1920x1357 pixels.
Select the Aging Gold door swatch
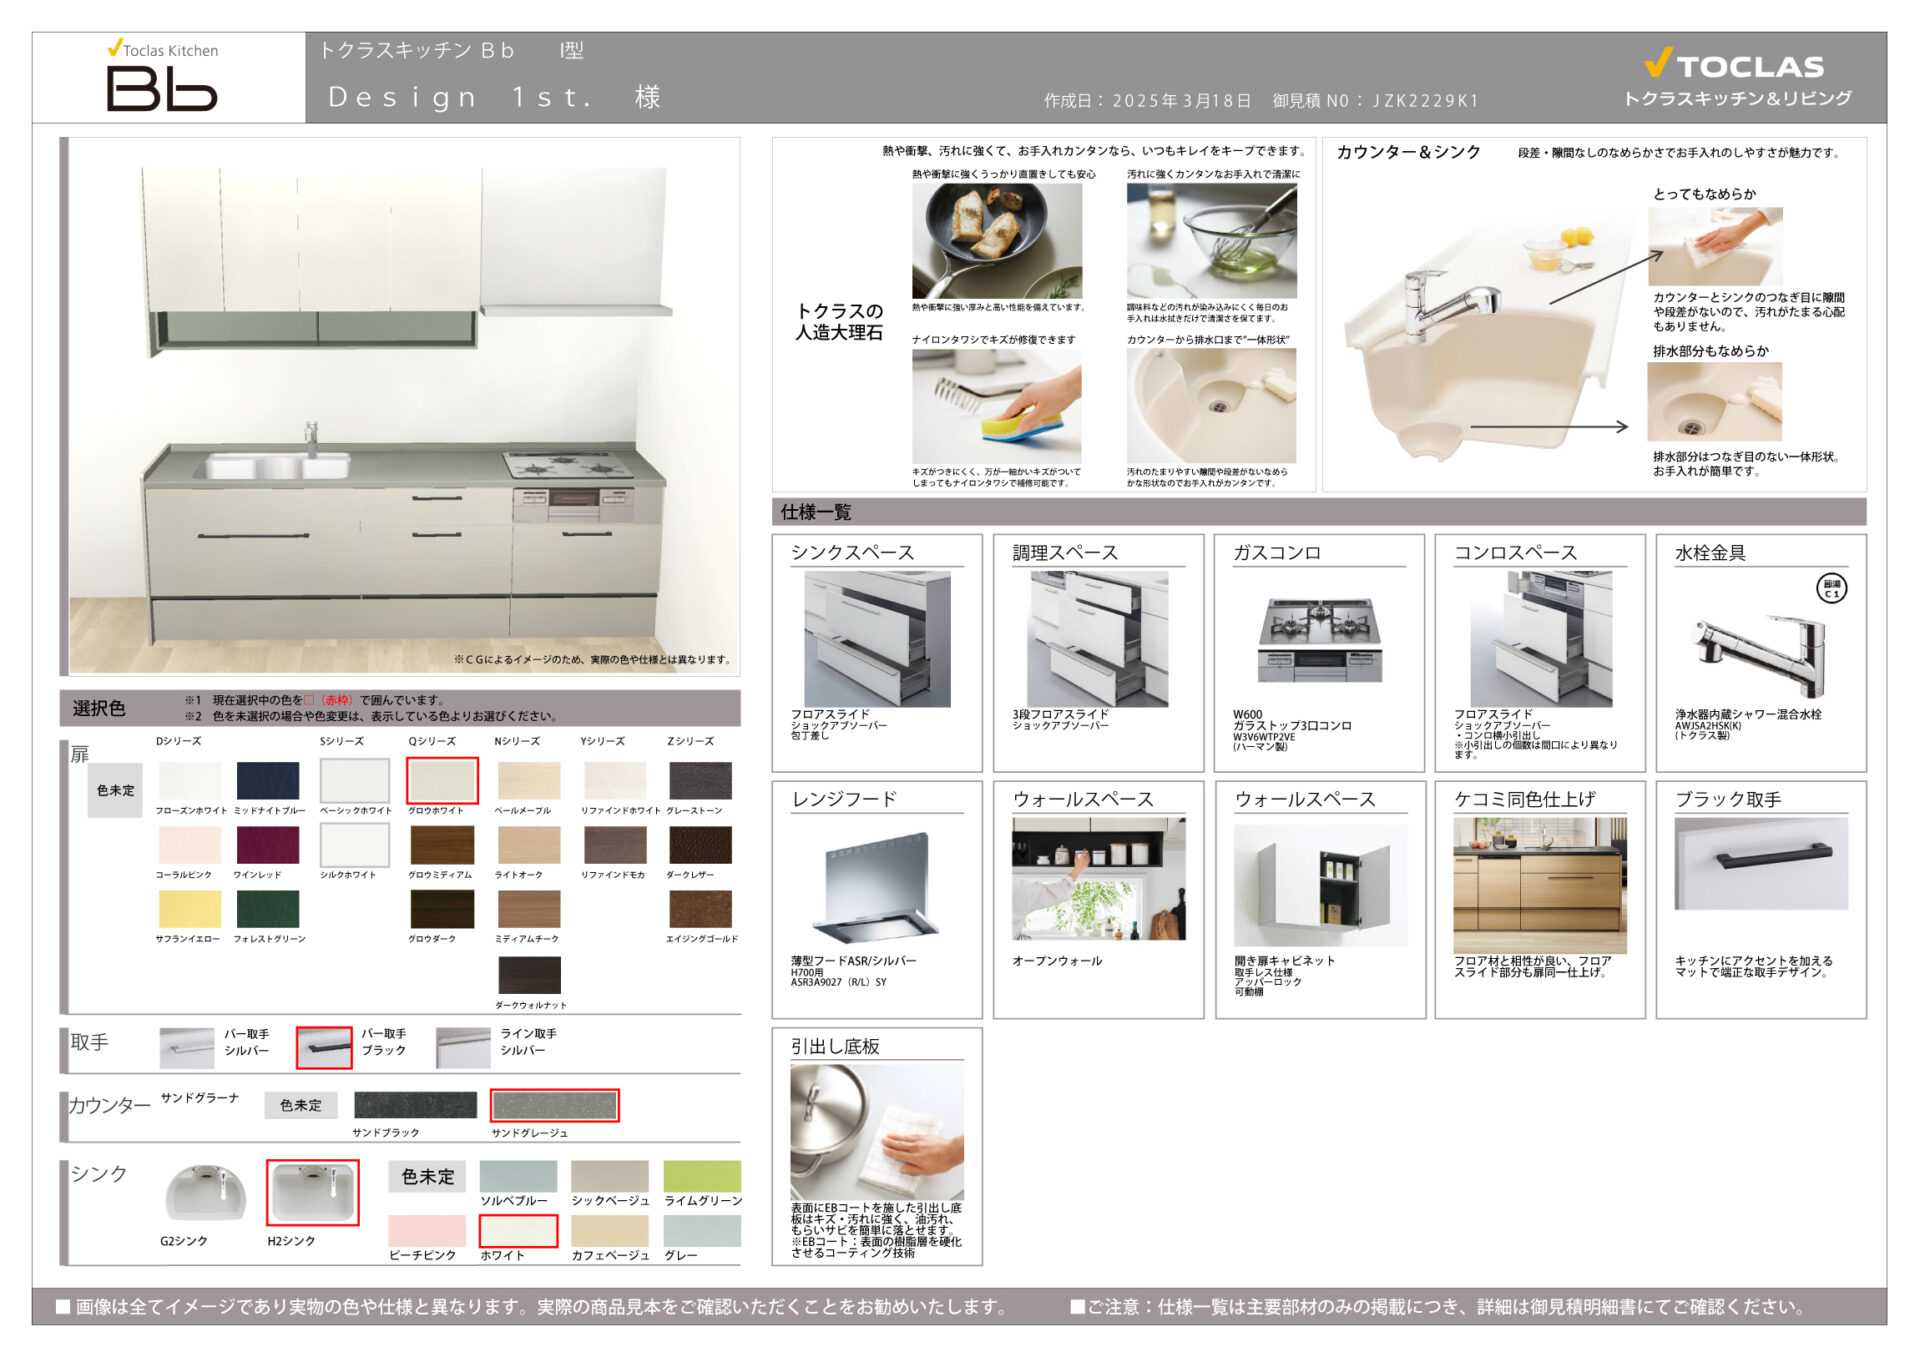coord(700,908)
